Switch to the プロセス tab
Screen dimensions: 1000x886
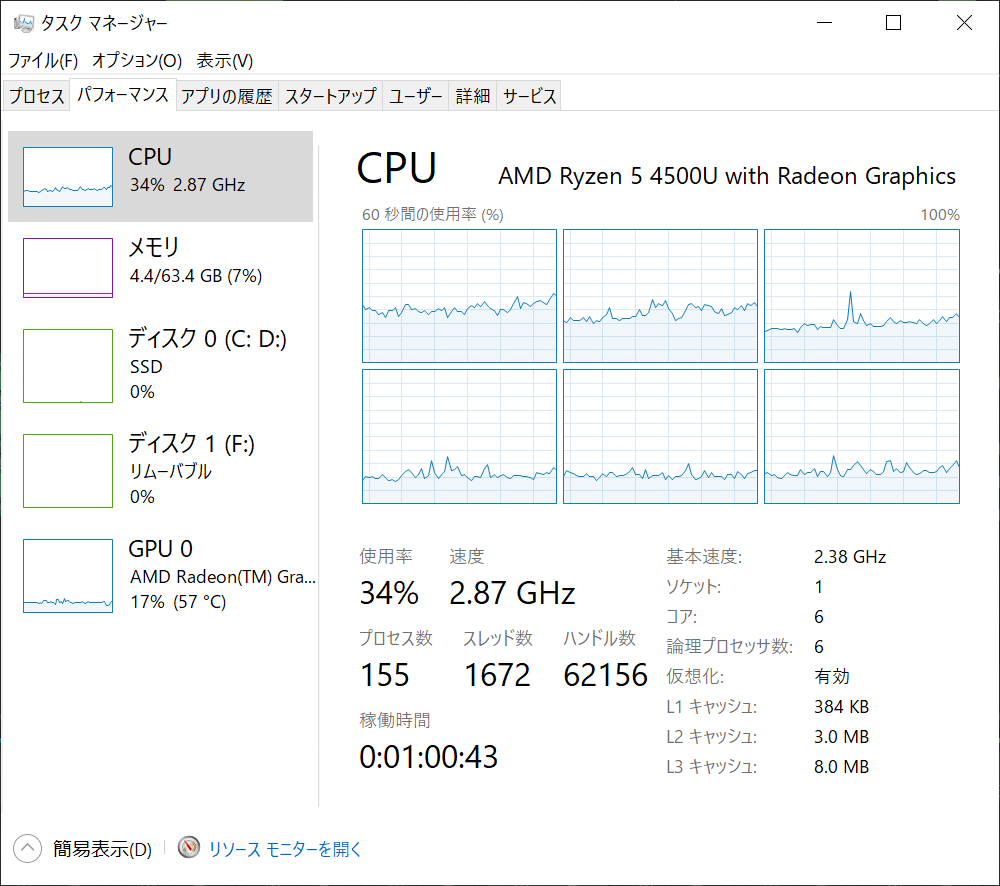36,96
